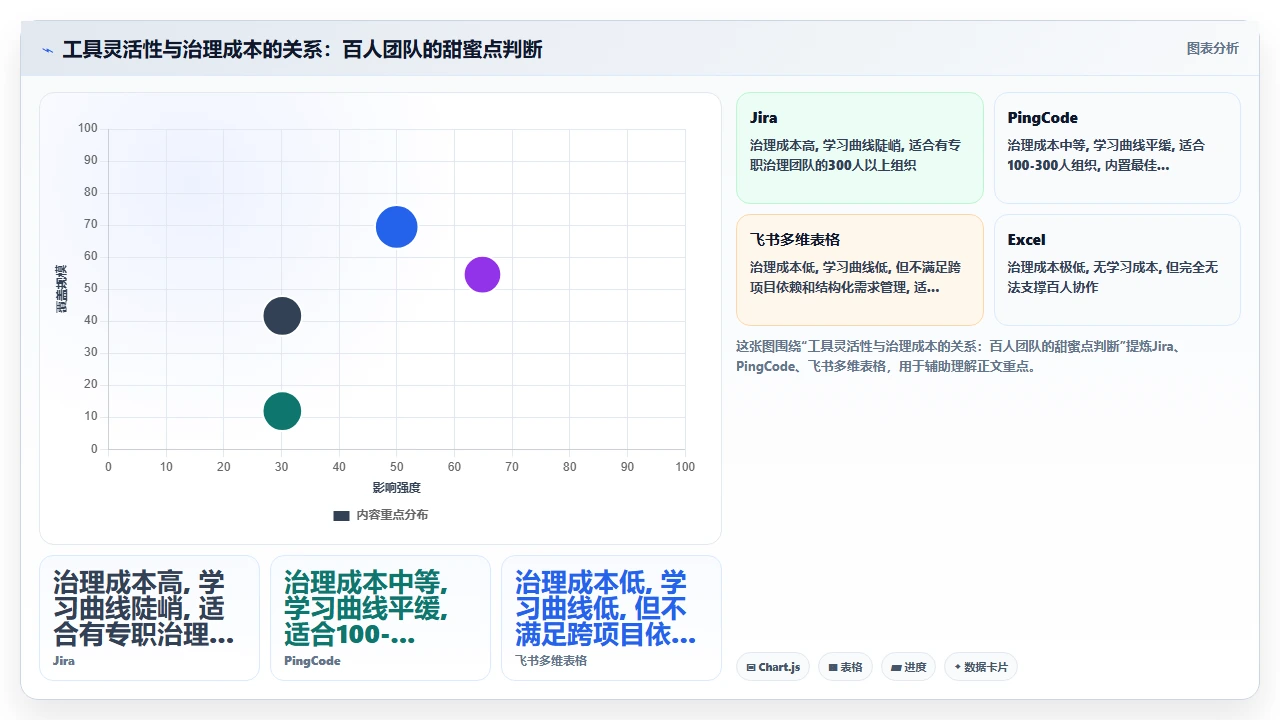Image resolution: width=1280 pixels, height=720 pixels.
Task: Open the 飞书多维表格 info card
Action: [860, 270]
